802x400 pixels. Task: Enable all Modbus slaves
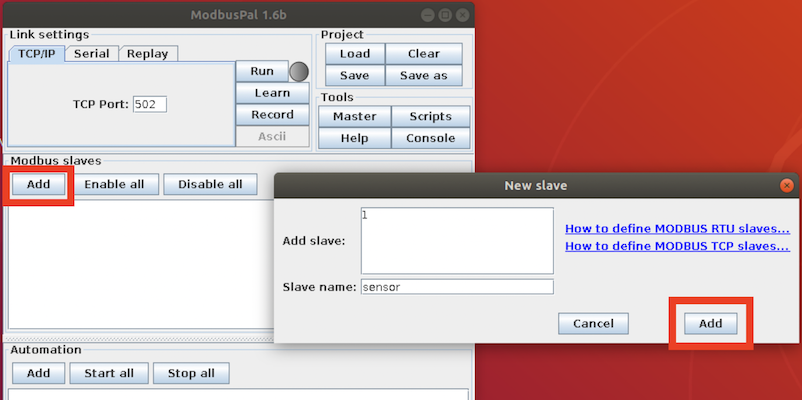114,184
